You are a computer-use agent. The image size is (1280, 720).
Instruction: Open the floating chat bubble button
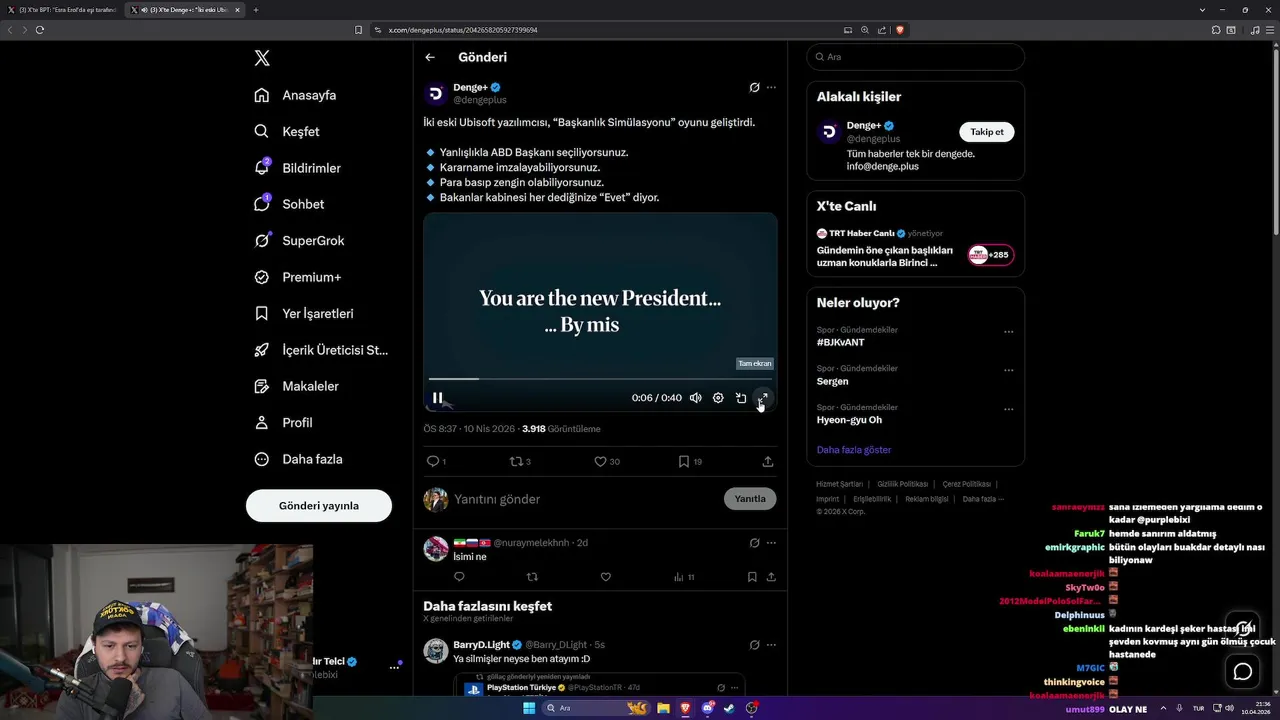pos(1243,672)
